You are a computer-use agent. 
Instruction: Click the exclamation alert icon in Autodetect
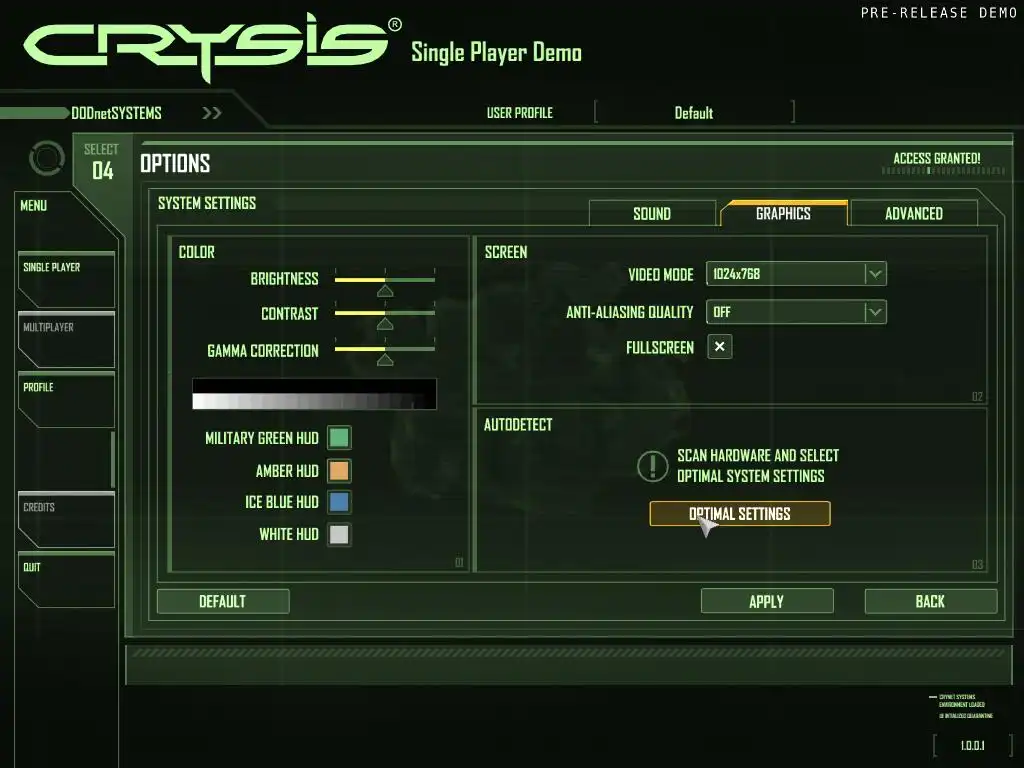click(x=652, y=466)
